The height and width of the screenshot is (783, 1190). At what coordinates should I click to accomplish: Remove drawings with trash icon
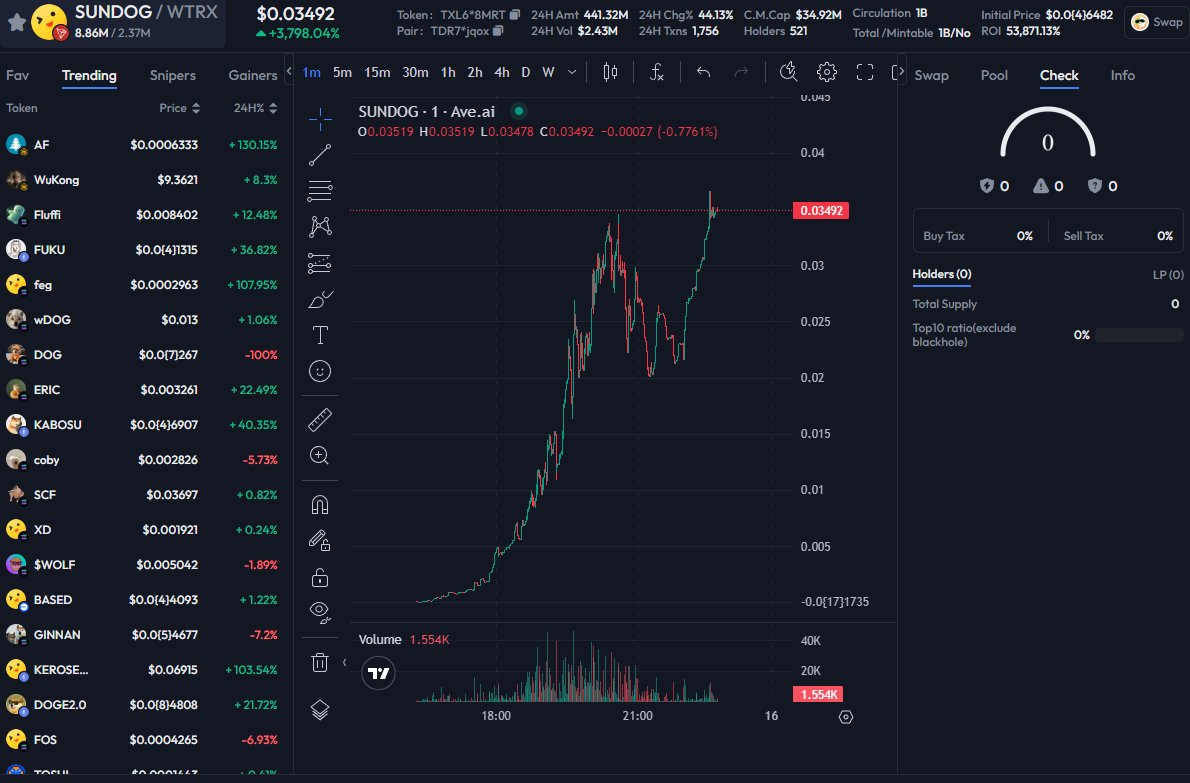point(320,662)
